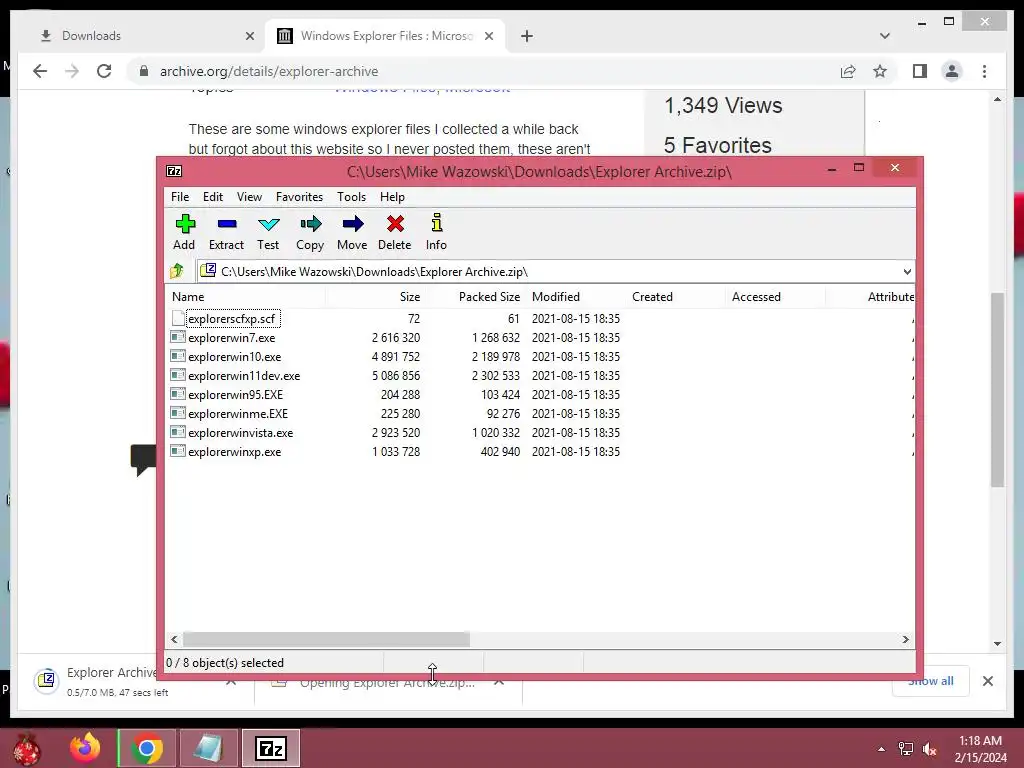Viewport: 1024px width, 768px height.
Task: Open the Tools menu in 7-Zip
Action: pos(351,197)
